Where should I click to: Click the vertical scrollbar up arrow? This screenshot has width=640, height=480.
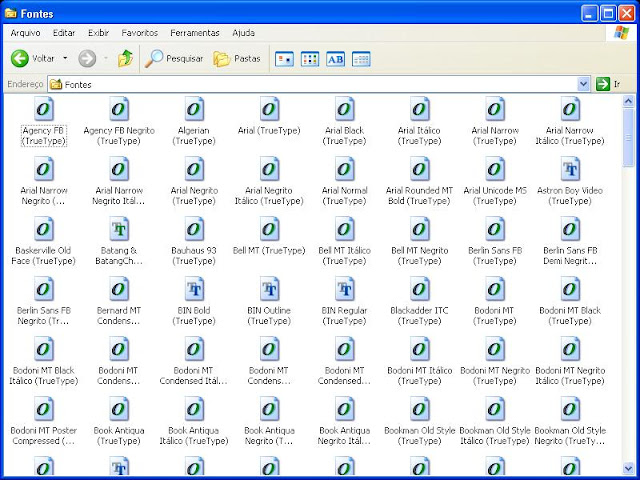click(628, 101)
